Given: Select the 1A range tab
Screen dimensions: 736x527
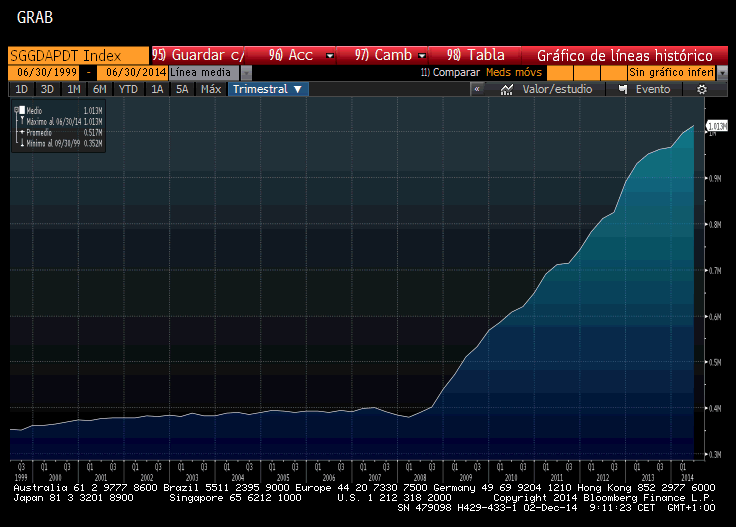Looking at the screenshot, I should (157, 89).
